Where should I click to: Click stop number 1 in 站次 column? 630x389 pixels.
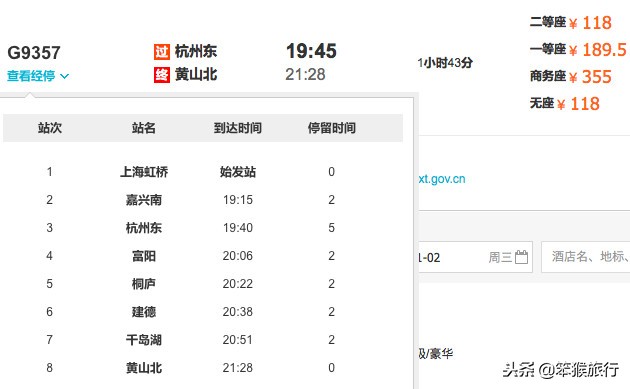[x=49, y=172]
